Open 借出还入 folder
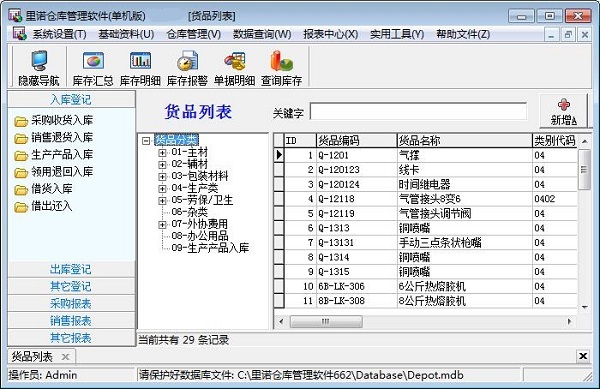This screenshot has height=389, width=600. [x=21, y=207]
